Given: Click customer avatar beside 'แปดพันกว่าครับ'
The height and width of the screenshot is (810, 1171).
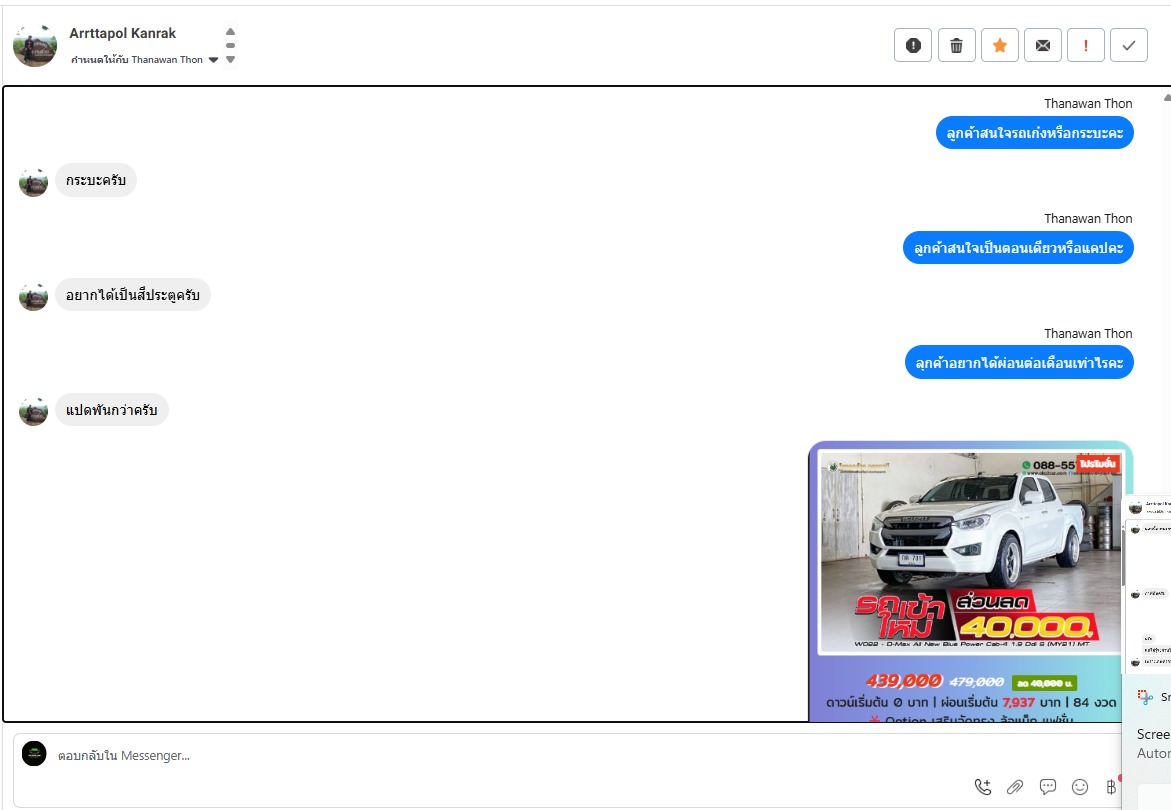Looking at the screenshot, I should tap(34, 411).
